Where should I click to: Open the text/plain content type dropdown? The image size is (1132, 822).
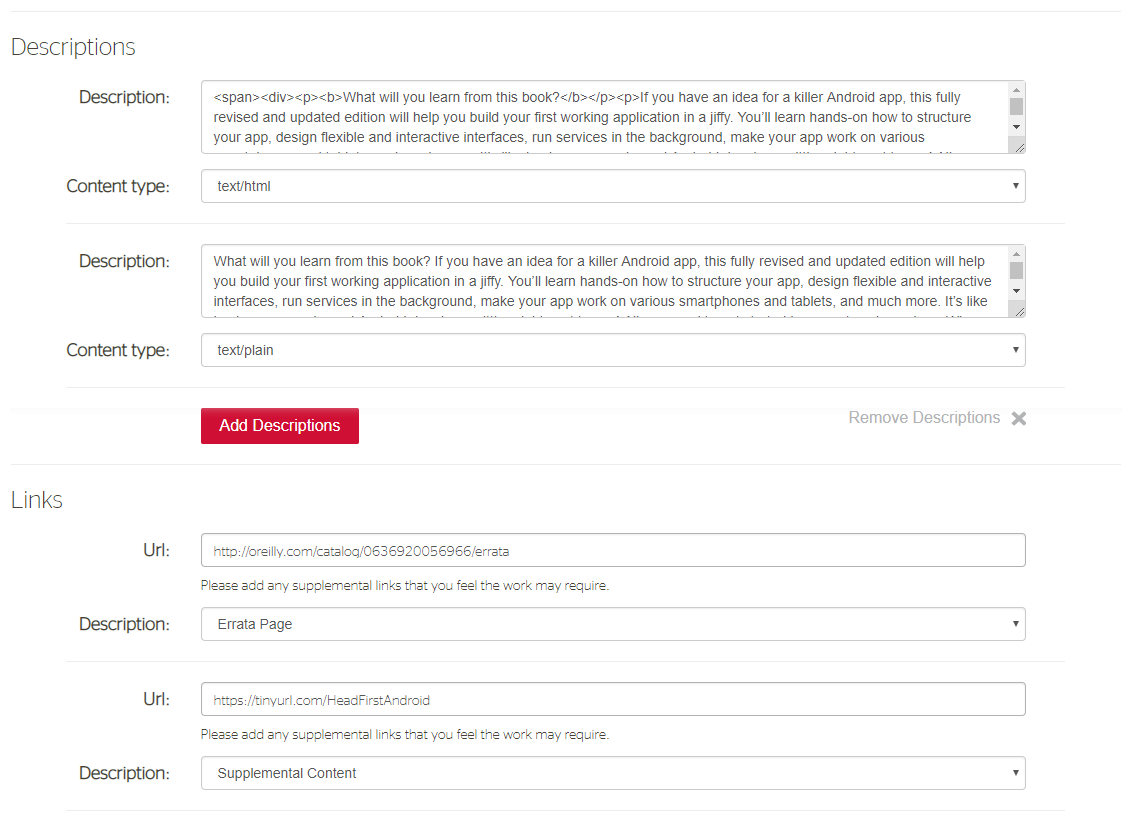613,350
